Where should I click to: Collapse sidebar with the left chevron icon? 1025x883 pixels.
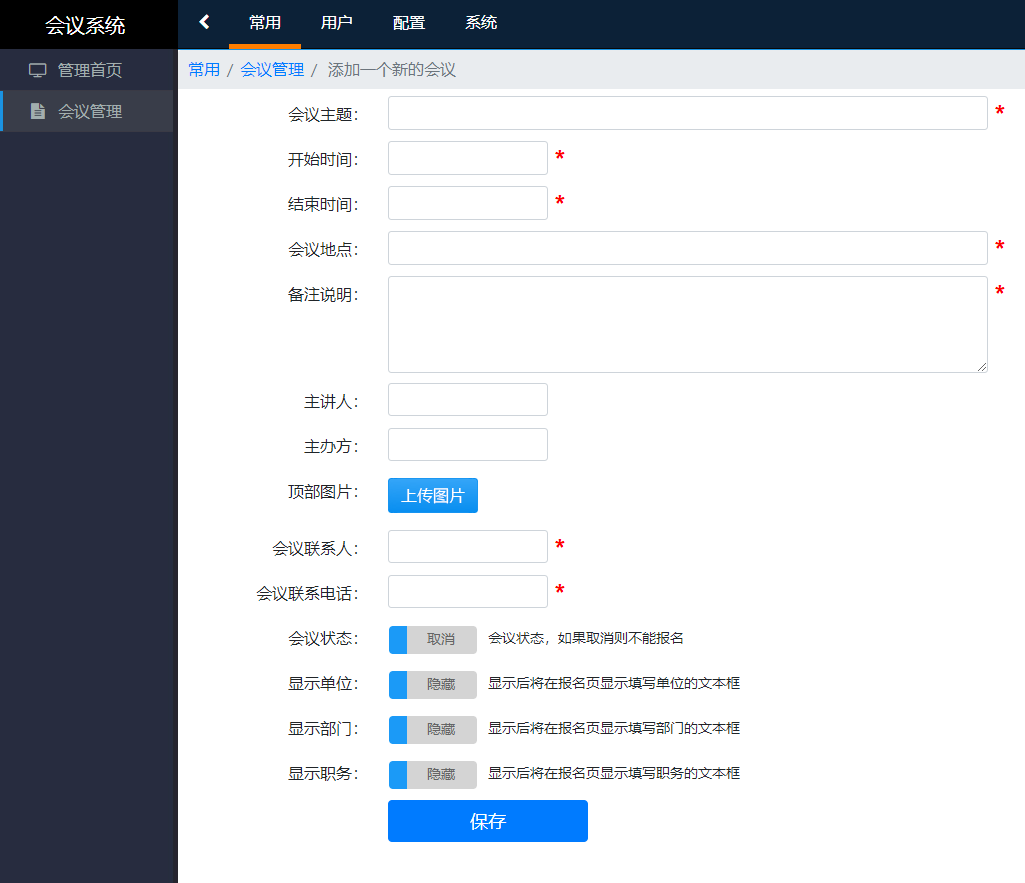204,22
